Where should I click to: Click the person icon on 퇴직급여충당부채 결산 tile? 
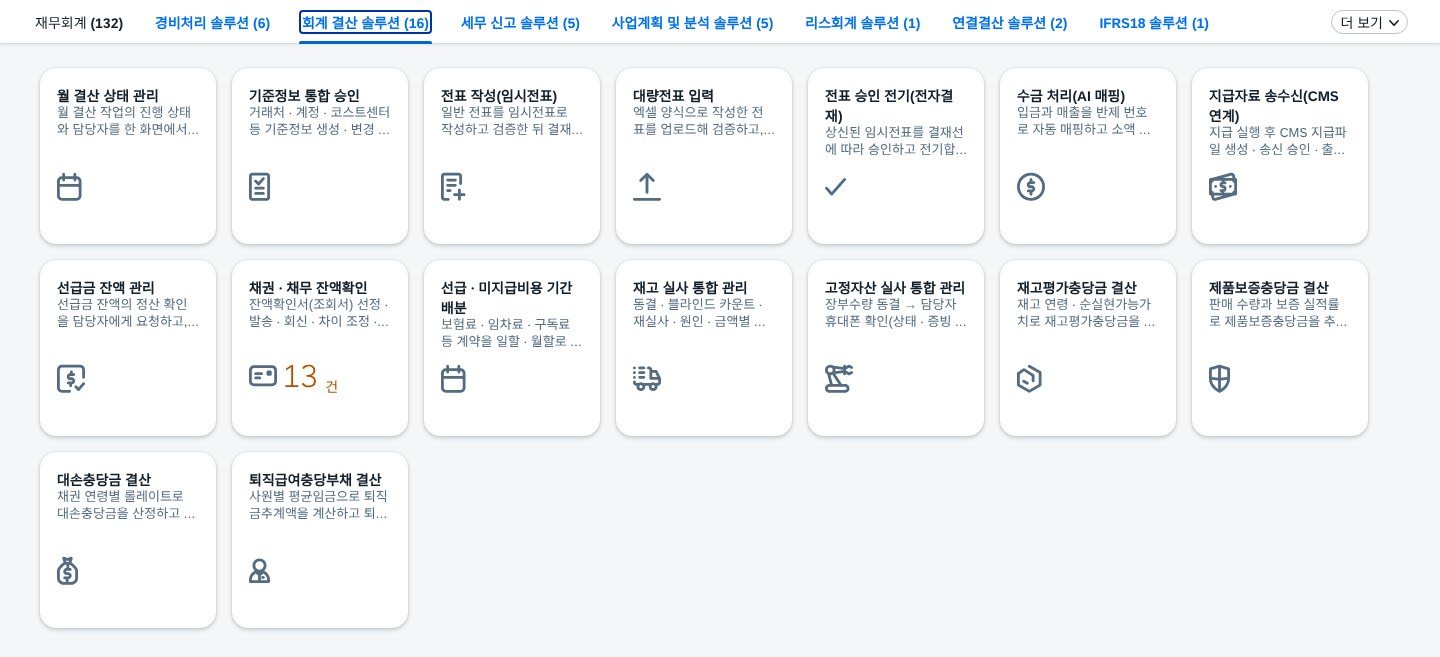259,571
